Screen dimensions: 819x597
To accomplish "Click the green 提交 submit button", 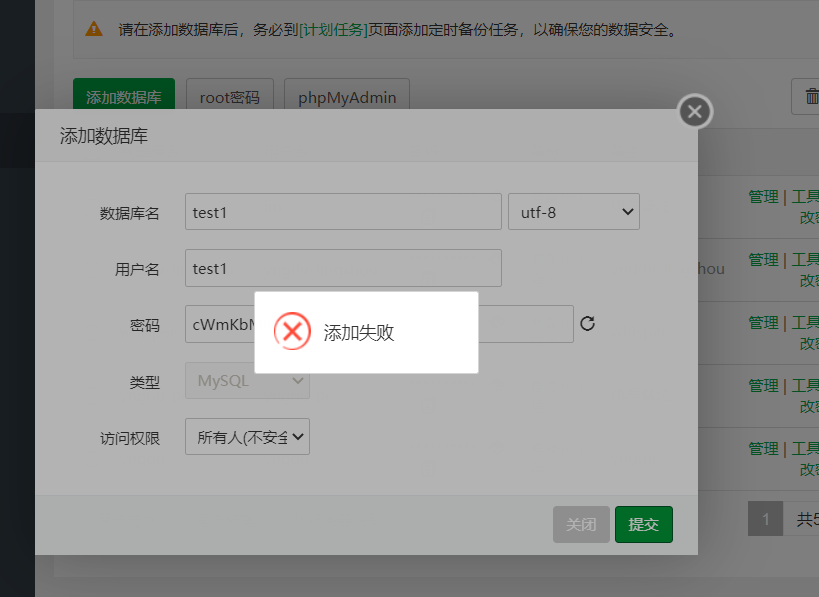I will coord(644,524).
